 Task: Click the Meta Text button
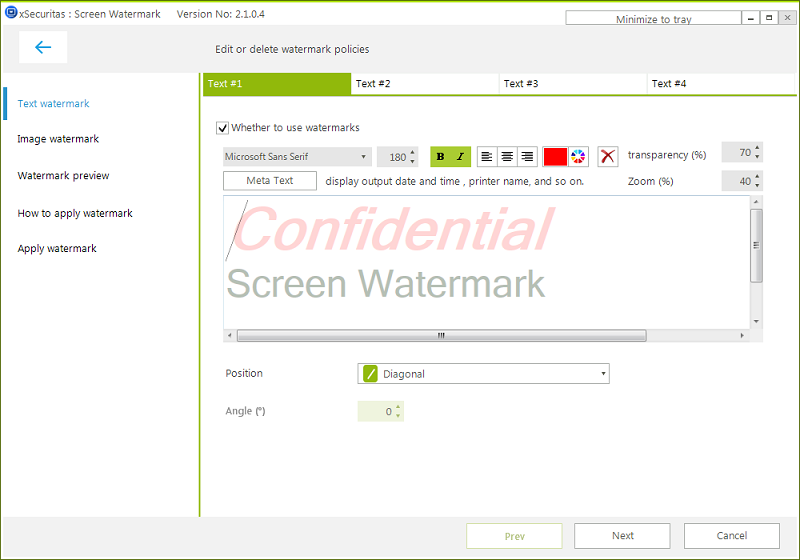[270, 181]
